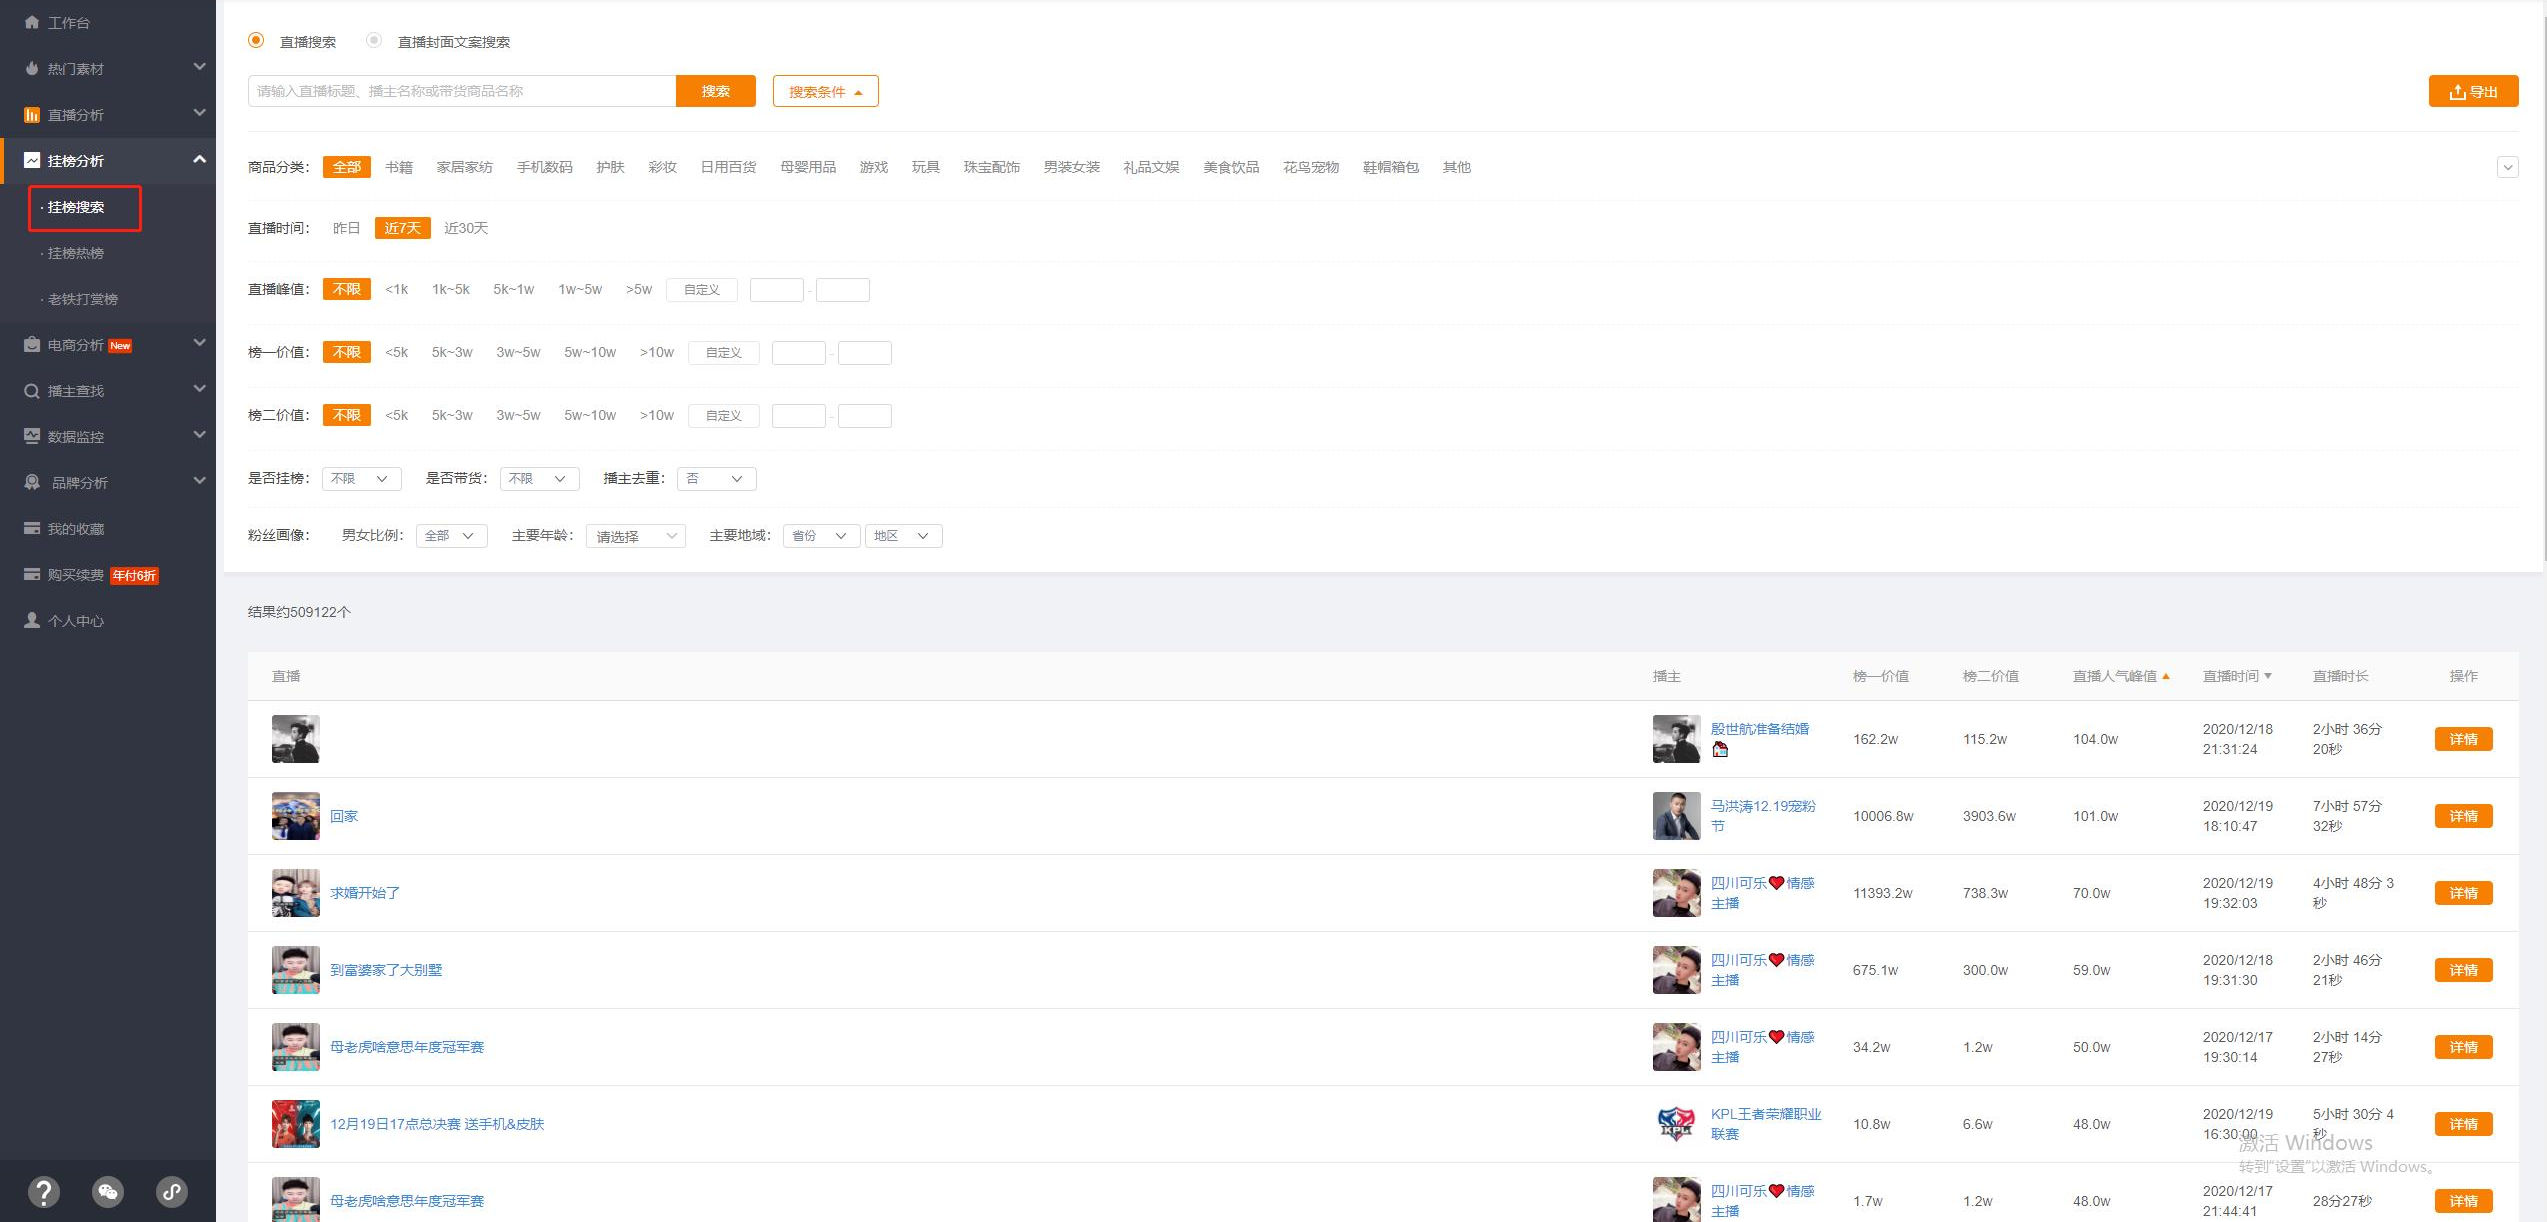The height and width of the screenshot is (1222, 2547).
Task: Expand 主要年龄 age dropdown
Action: coord(635,535)
